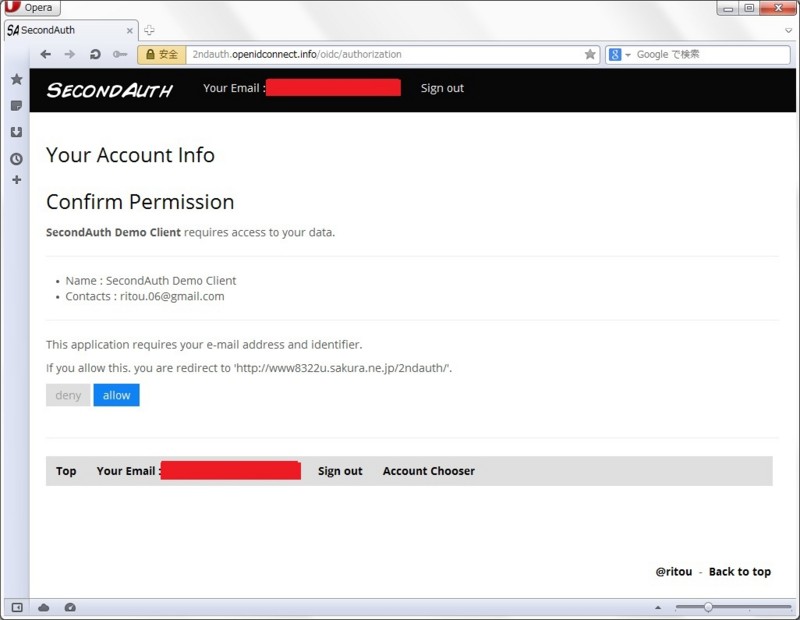Open the closed tabs dropdown arrow at tab bar end
Viewport: 800px width, 620px height.
coord(788,31)
